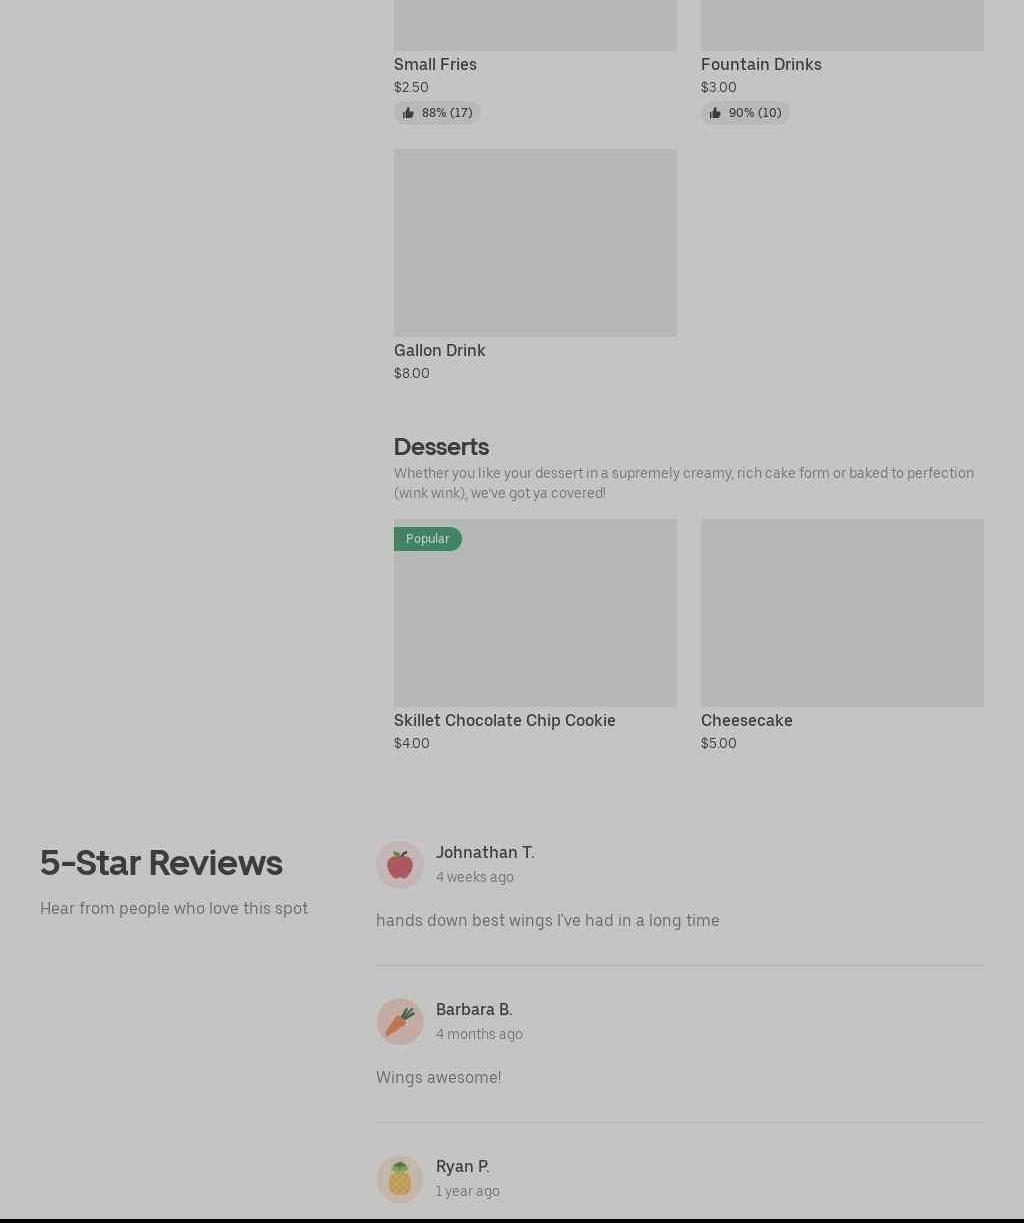This screenshot has height=1223, width=1024.
Task: Select the Gallon Drink item title
Action: point(439,350)
